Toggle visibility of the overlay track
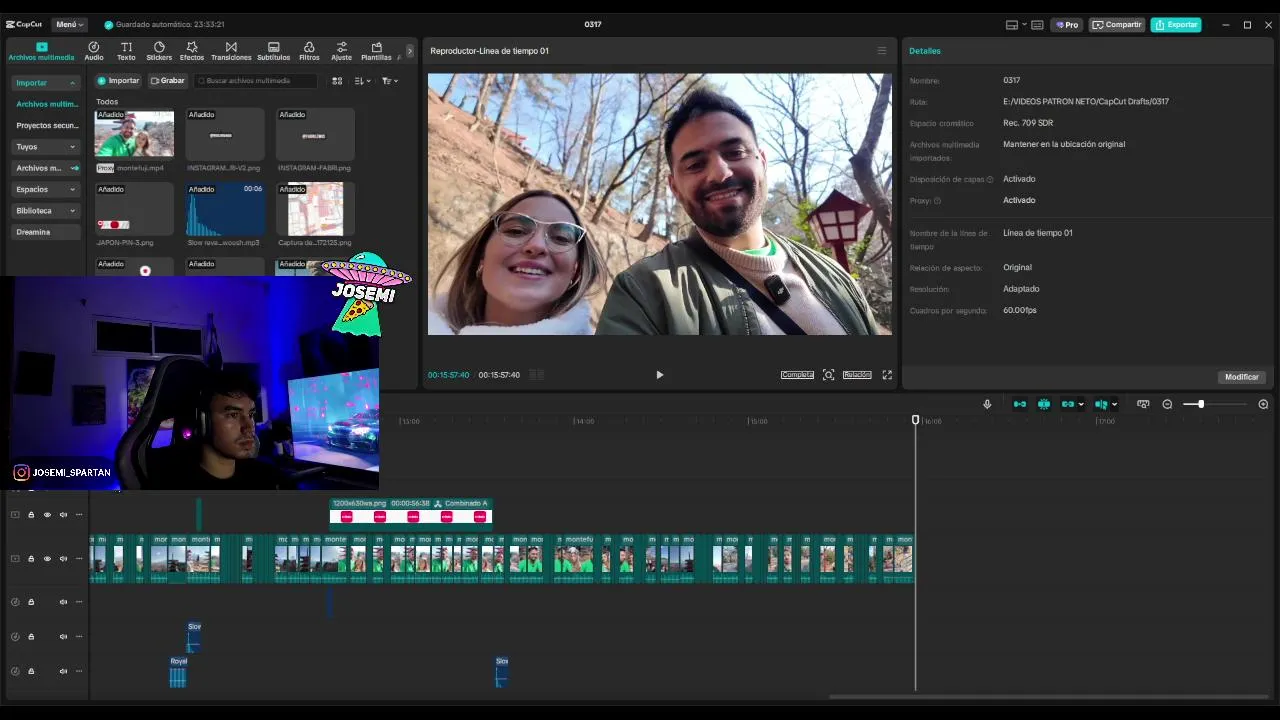This screenshot has width=1280, height=720. tap(47, 515)
